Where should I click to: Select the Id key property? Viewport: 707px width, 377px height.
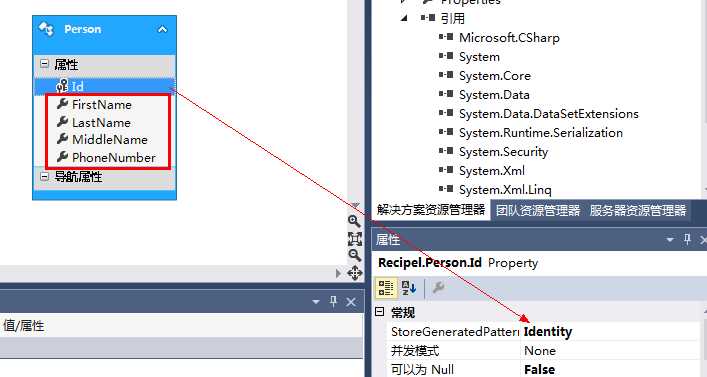[x=104, y=86]
